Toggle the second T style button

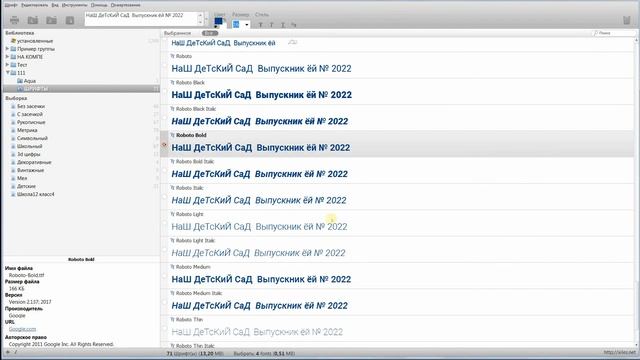click(x=271, y=25)
